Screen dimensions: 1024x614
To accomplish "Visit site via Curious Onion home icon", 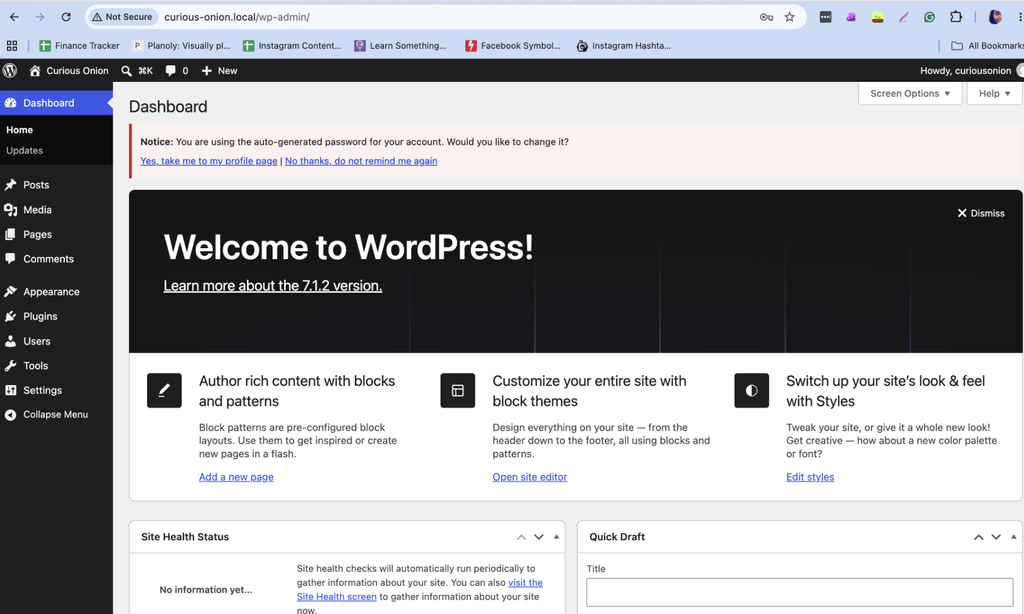I will tap(35, 71).
